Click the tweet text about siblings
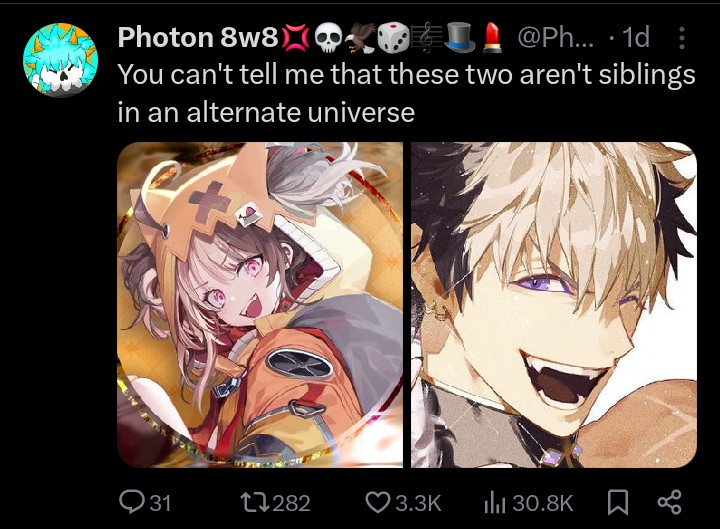 406,93
